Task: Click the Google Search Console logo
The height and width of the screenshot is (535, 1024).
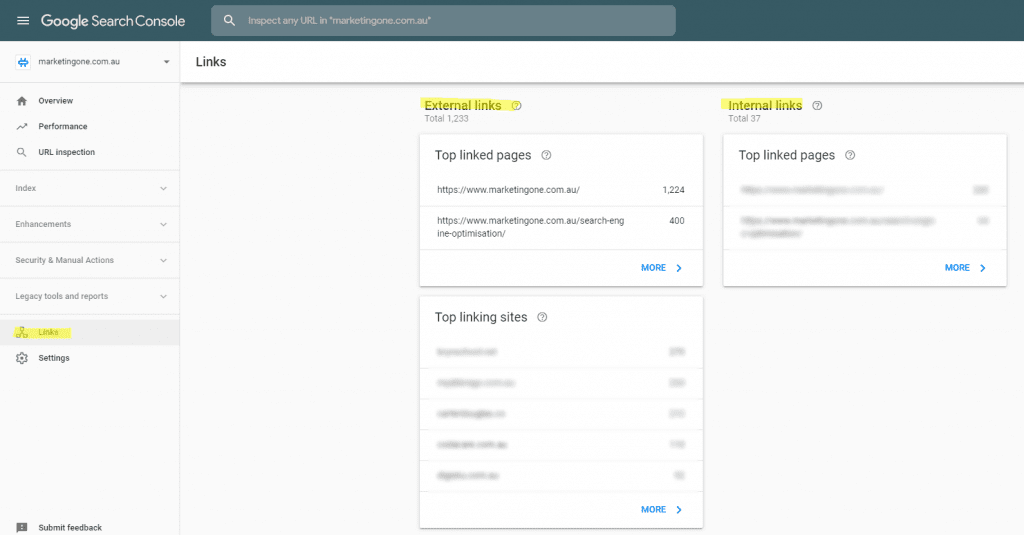Action: [x=113, y=21]
